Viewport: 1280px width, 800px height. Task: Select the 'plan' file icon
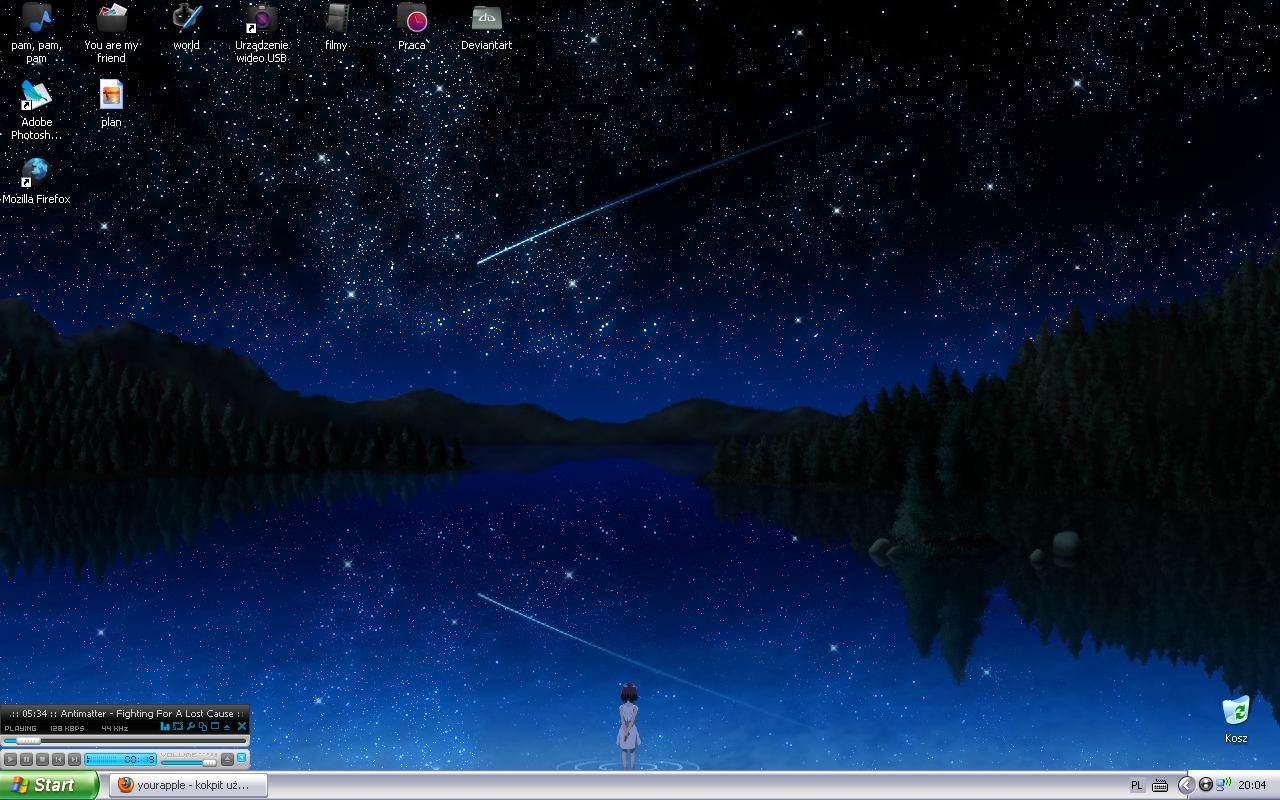pyautogui.click(x=111, y=103)
